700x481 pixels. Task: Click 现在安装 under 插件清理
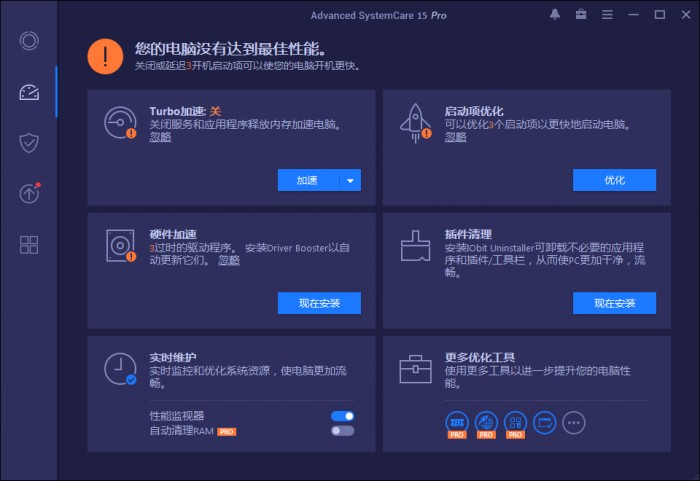(614, 303)
